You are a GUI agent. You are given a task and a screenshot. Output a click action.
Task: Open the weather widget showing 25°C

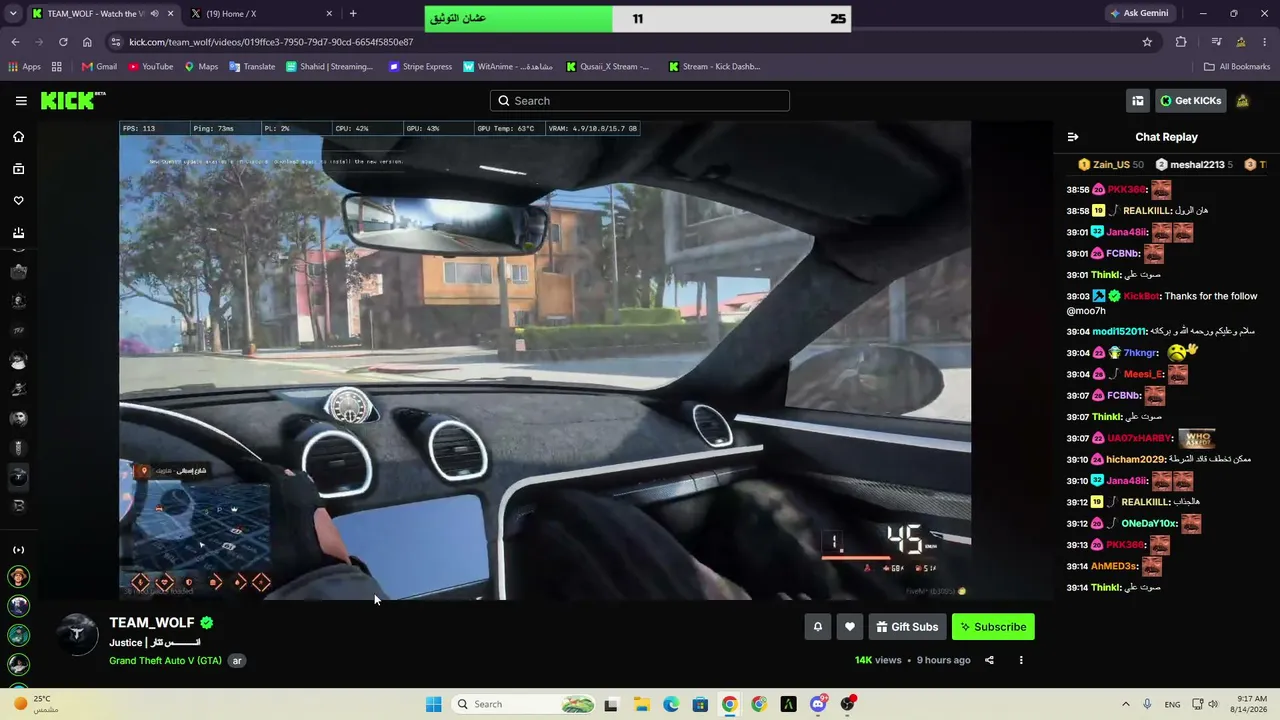[x=37, y=704]
